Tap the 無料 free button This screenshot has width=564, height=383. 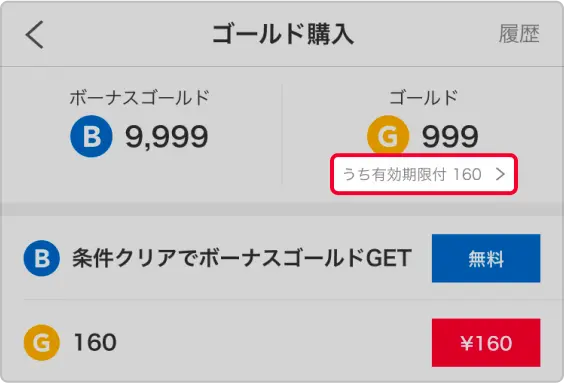click(486, 259)
